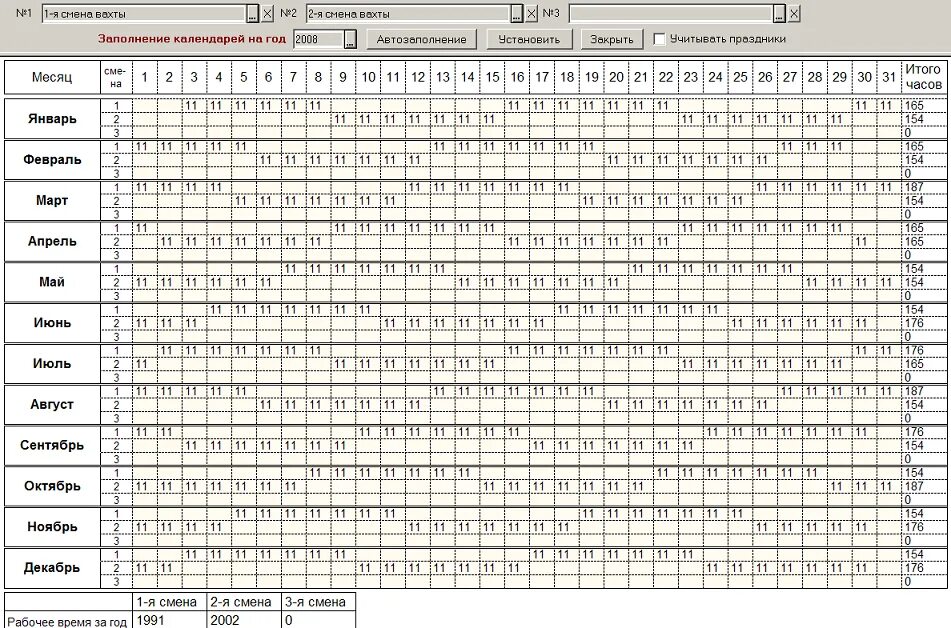This screenshot has width=951, height=628.
Task: Click the Установить button
Action: pyautogui.click(x=529, y=39)
